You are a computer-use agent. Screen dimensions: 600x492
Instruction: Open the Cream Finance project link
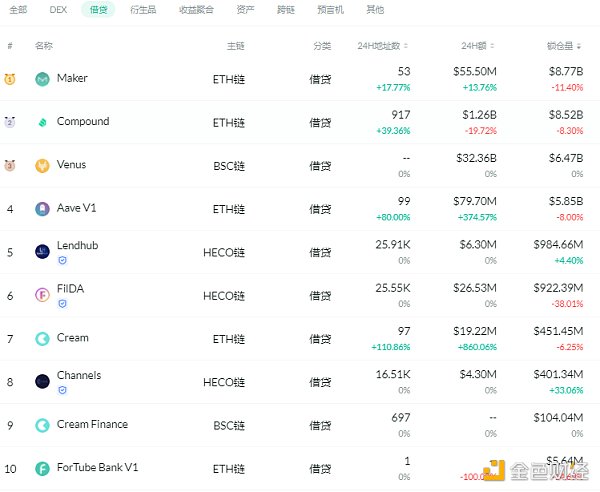tap(92, 424)
